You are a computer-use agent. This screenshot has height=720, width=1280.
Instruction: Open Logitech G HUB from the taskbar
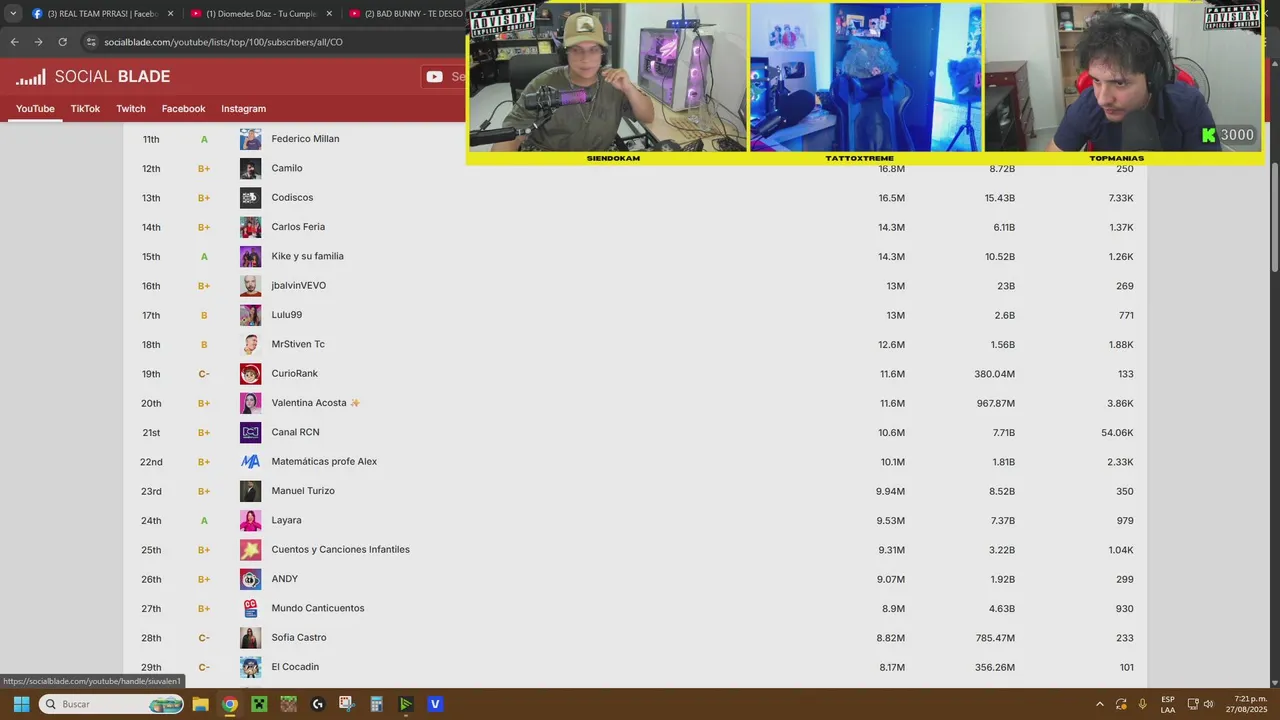tap(318, 704)
